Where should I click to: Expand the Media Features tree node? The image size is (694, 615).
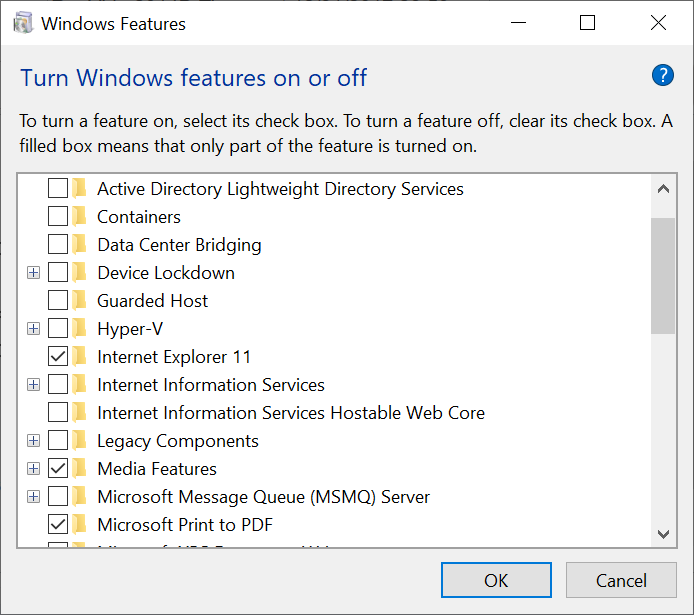pyautogui.click(x=33, y=469)
